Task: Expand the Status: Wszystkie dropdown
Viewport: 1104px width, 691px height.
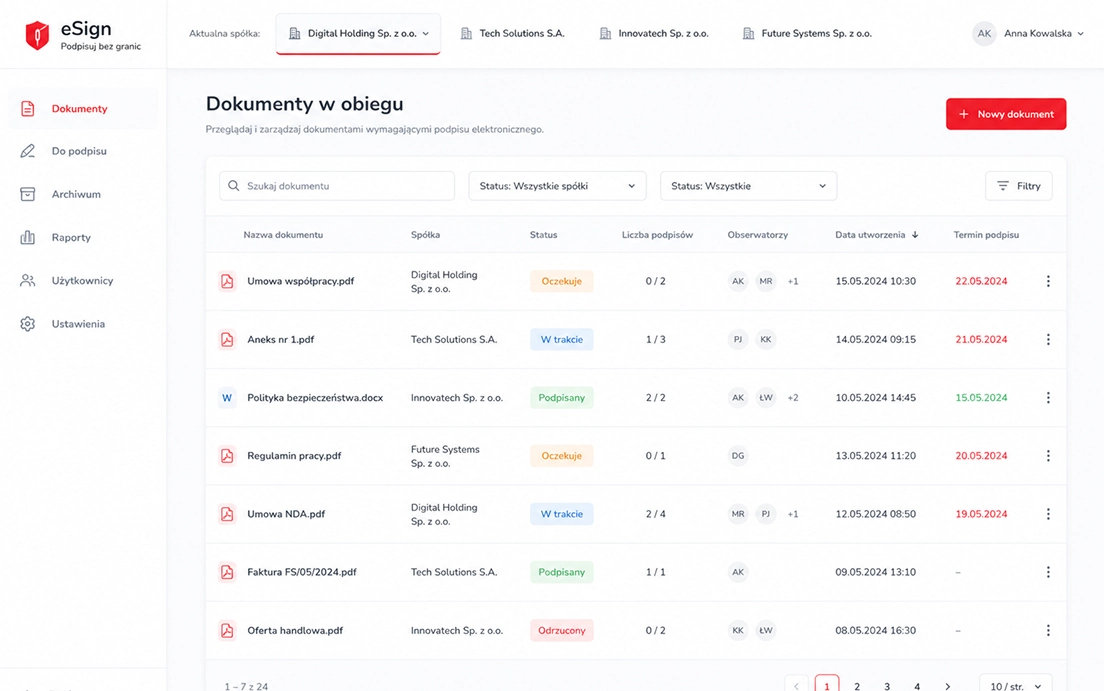Action: [748, 186]
